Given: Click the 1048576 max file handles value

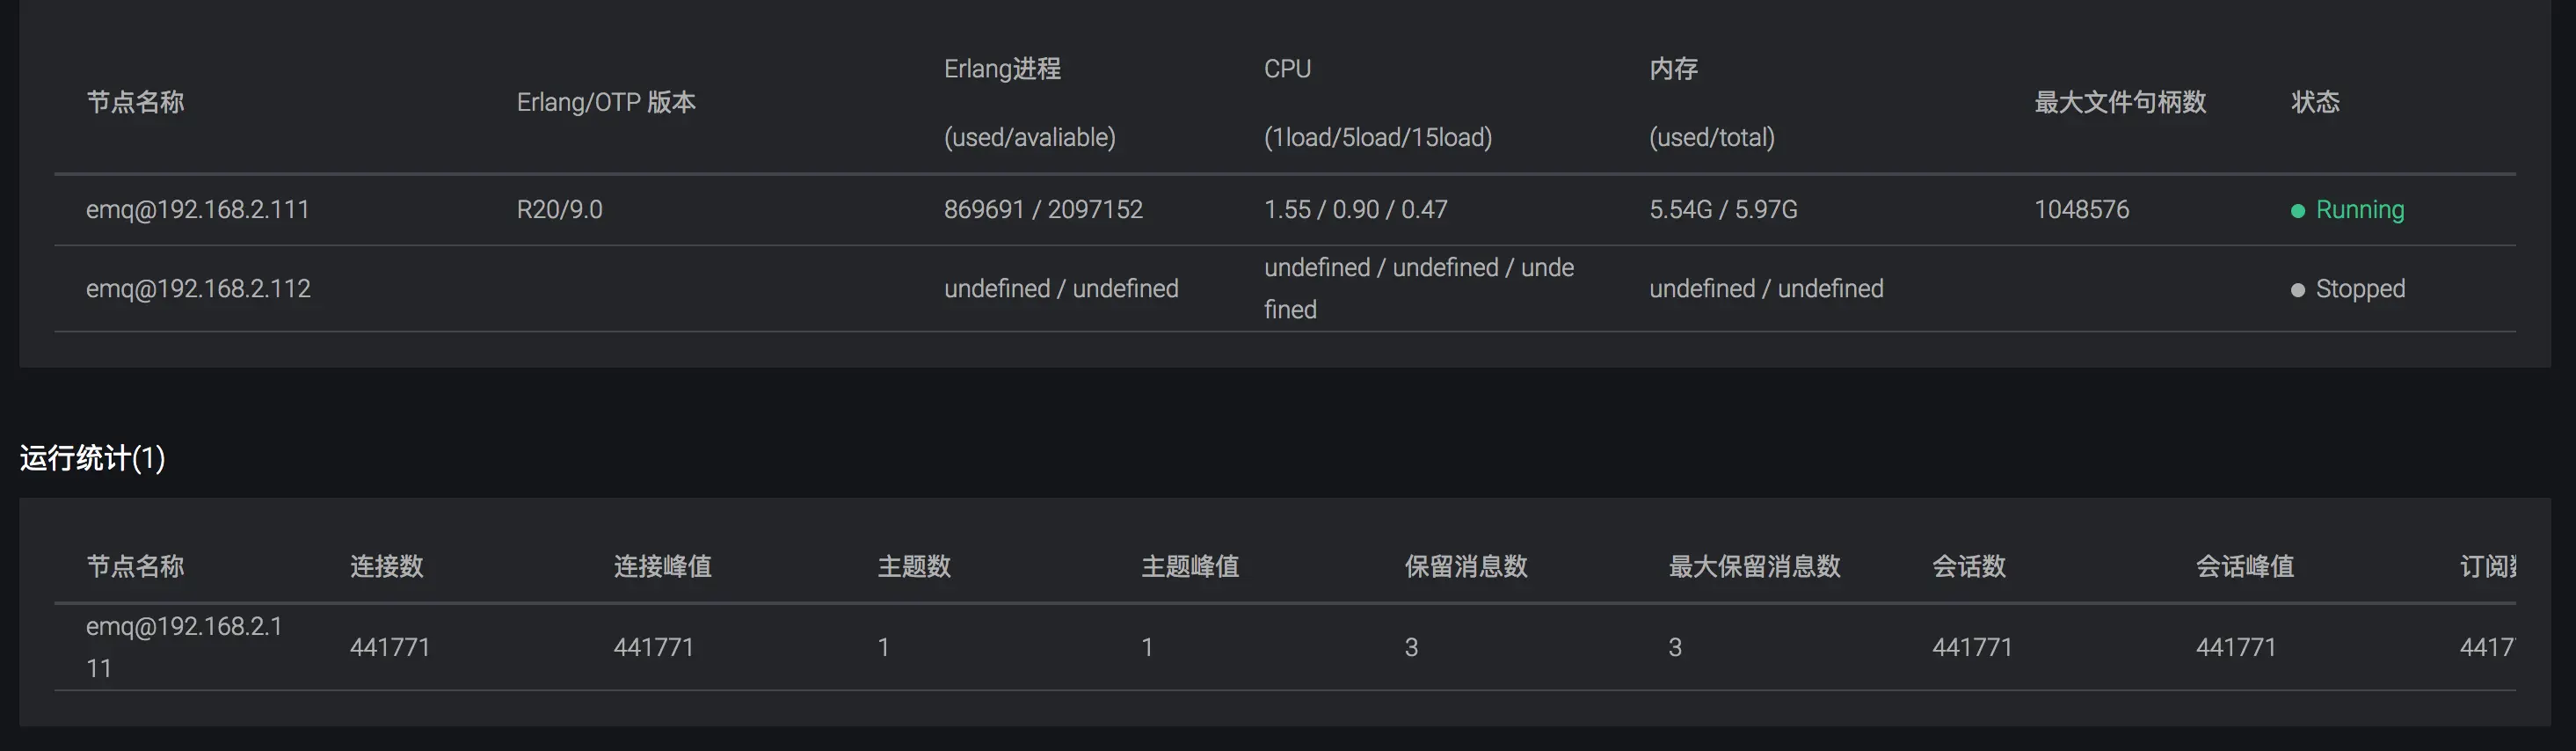Looking at the screenshot, I should (2081, 210).
